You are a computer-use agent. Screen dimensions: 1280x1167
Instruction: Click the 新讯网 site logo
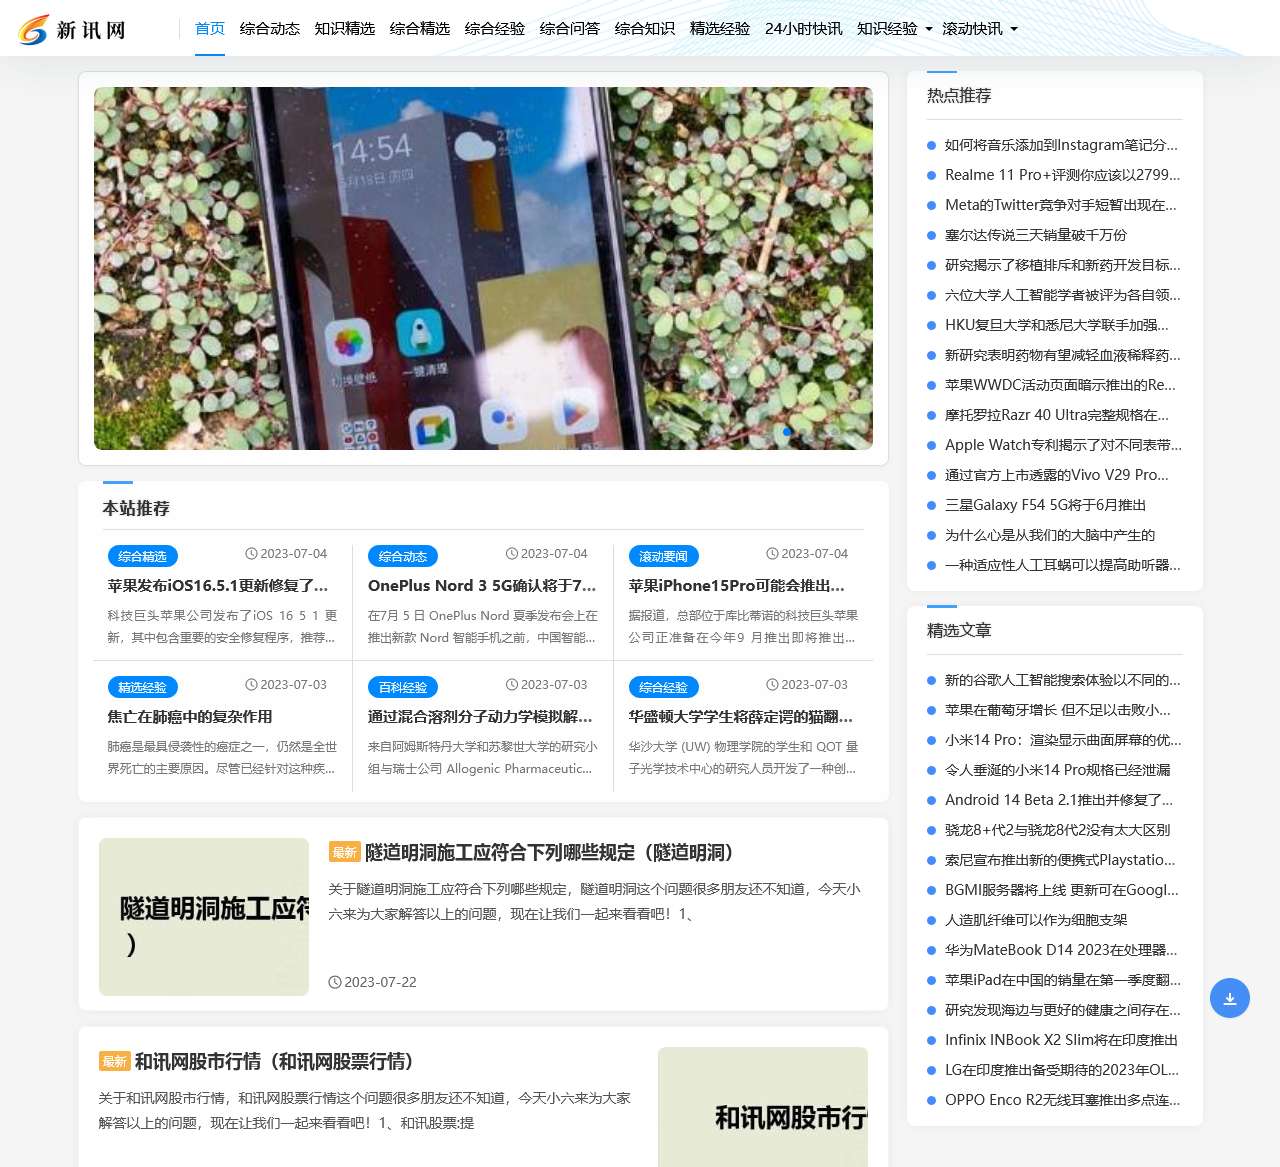point(72,30)
